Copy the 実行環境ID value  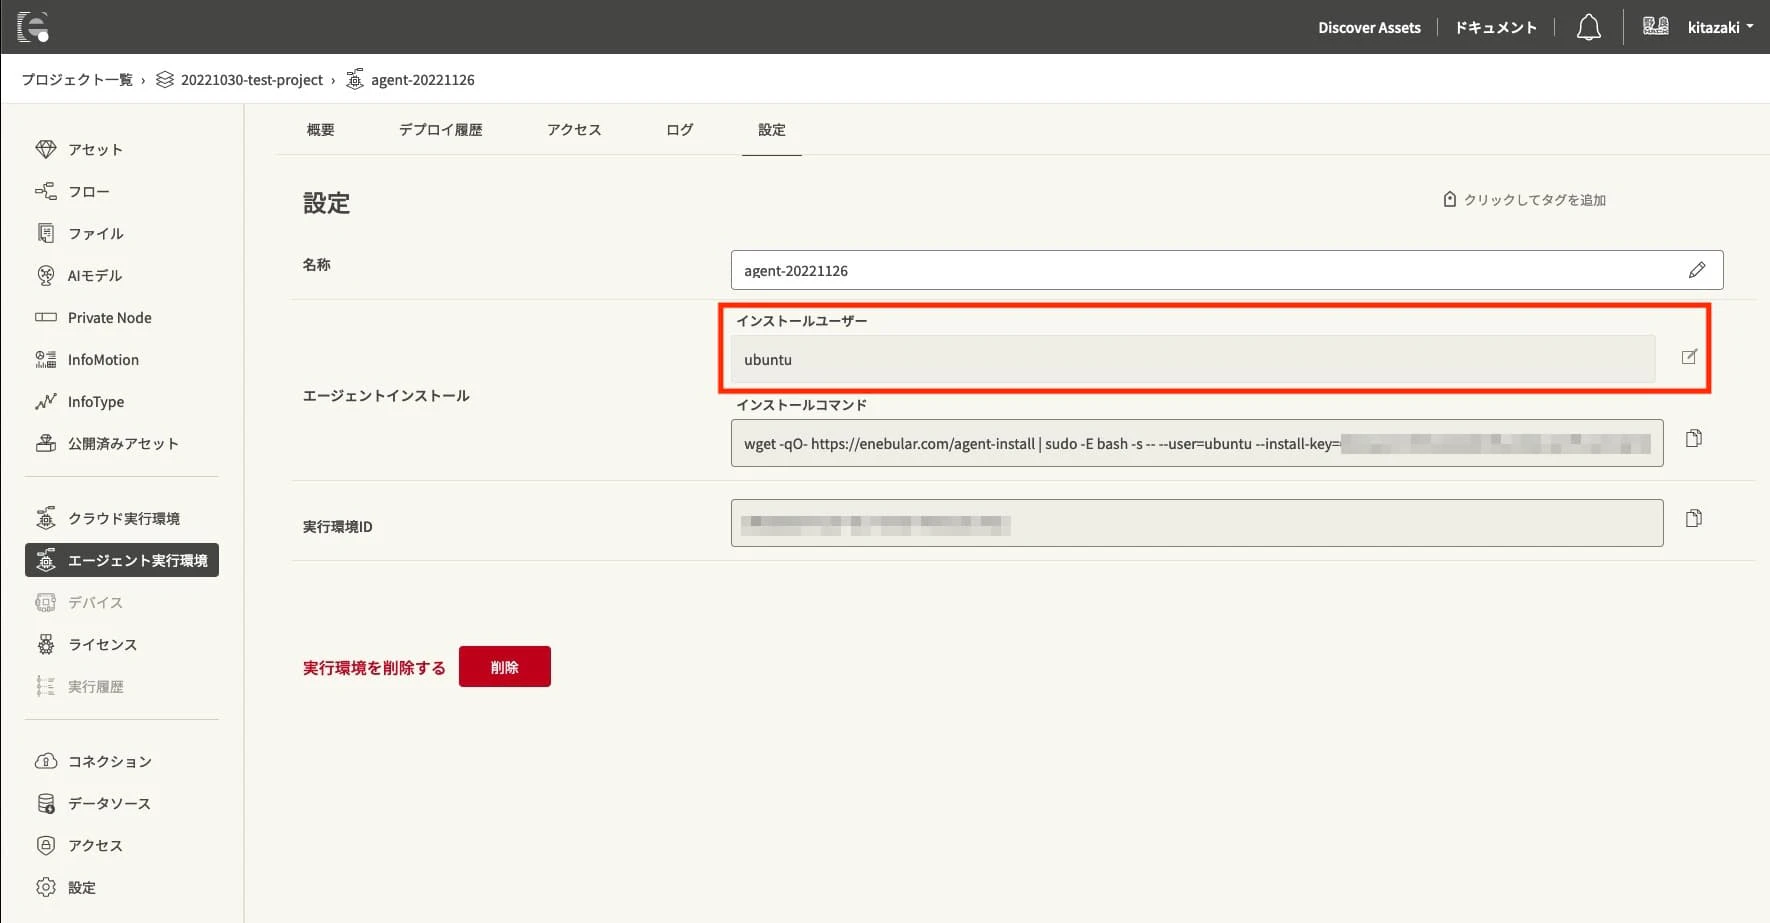tap(1693, 518)
